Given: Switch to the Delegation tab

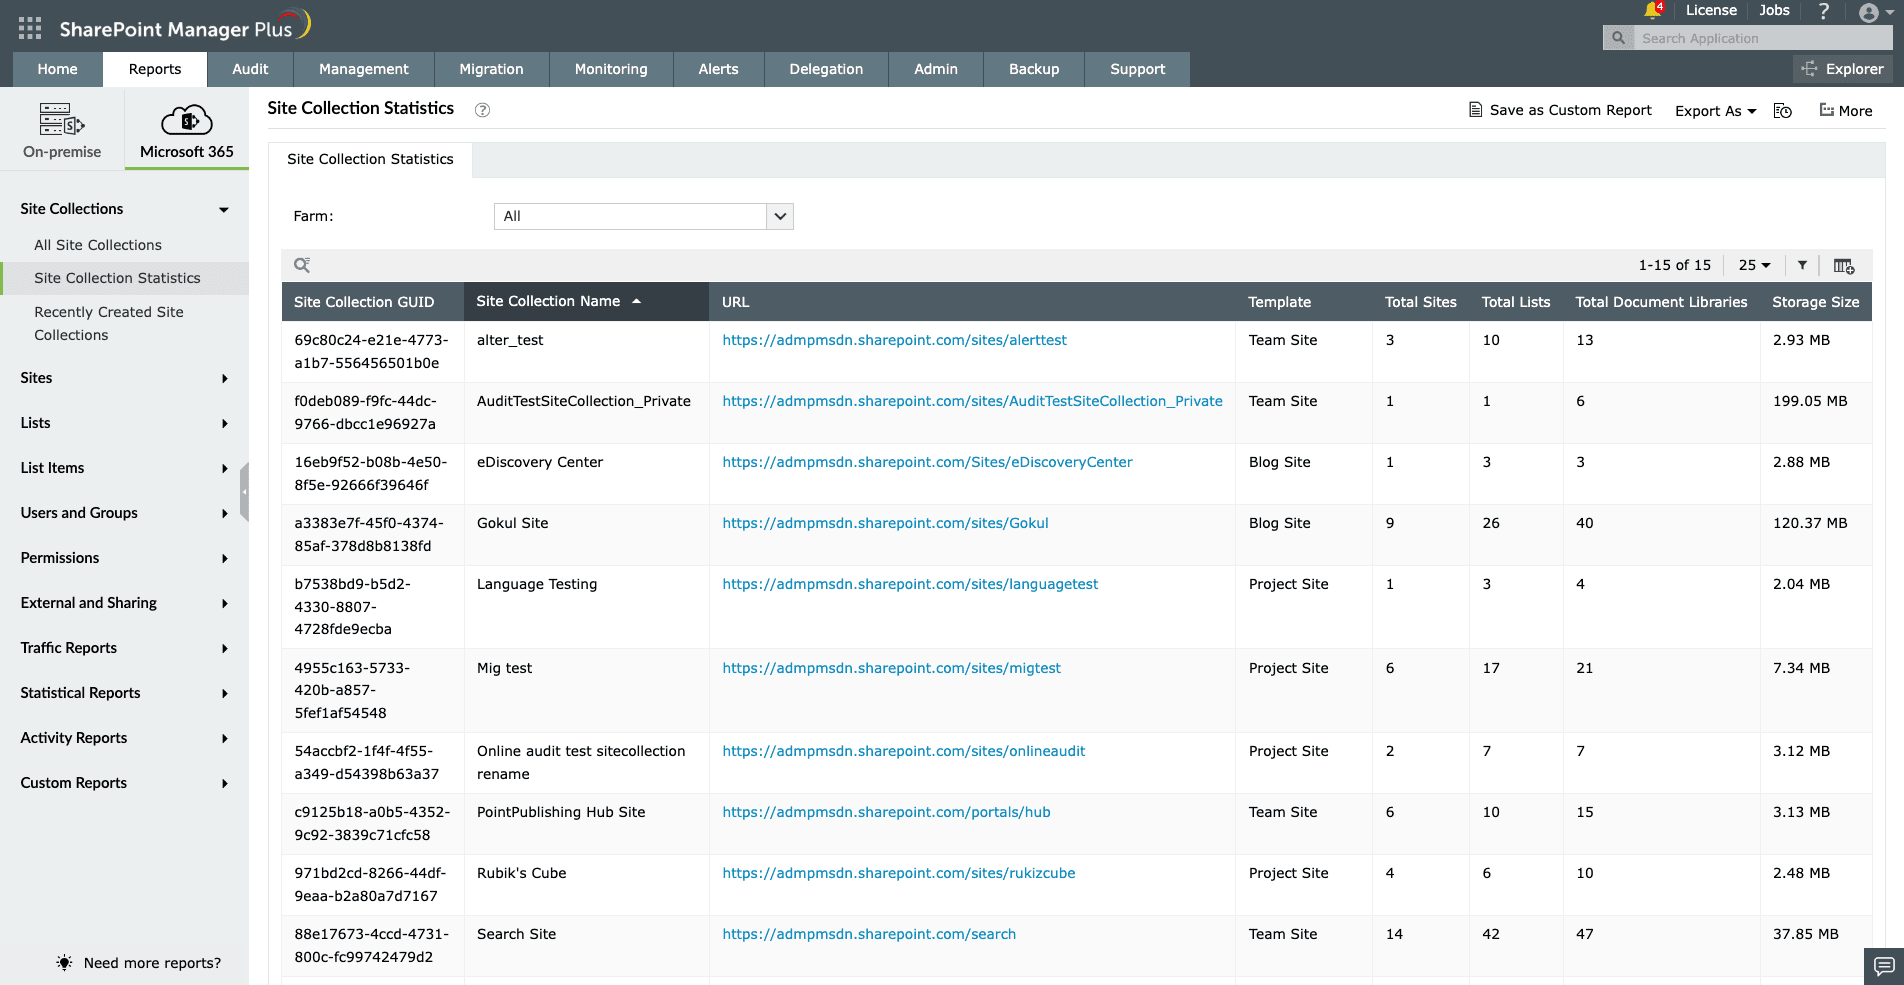Looking at the screenshot, I should tap(826, 69).
